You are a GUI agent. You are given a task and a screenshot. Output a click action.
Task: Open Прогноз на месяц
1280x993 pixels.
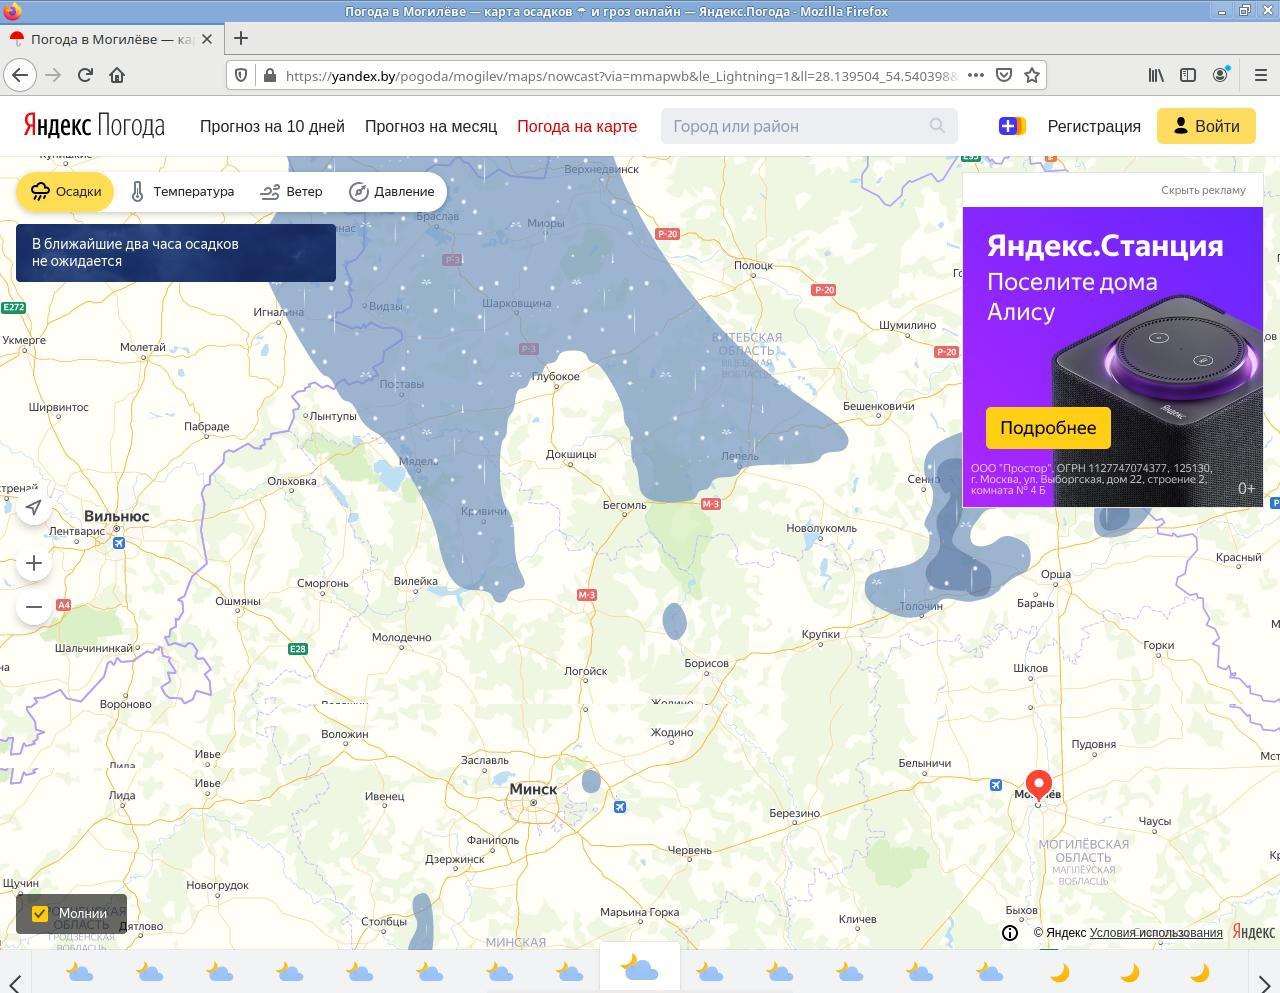point(431,126)
